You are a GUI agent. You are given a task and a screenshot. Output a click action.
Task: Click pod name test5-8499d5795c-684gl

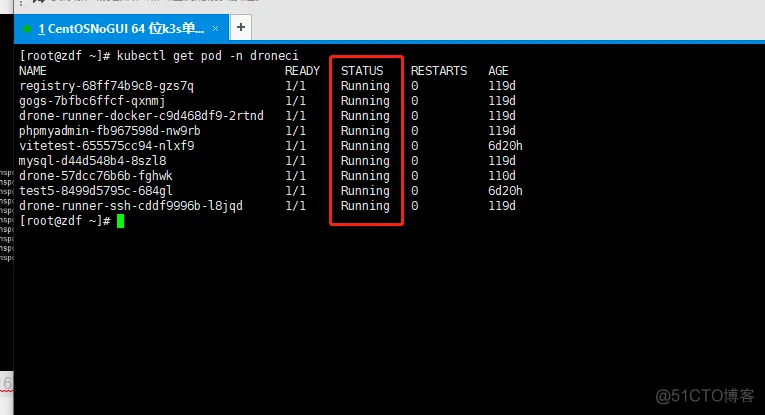point(96,191)
